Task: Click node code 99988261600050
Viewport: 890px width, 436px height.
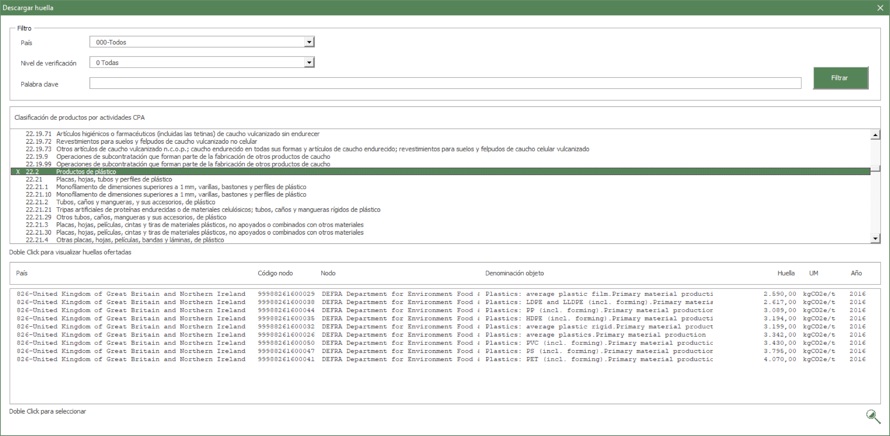Action: 286,343
